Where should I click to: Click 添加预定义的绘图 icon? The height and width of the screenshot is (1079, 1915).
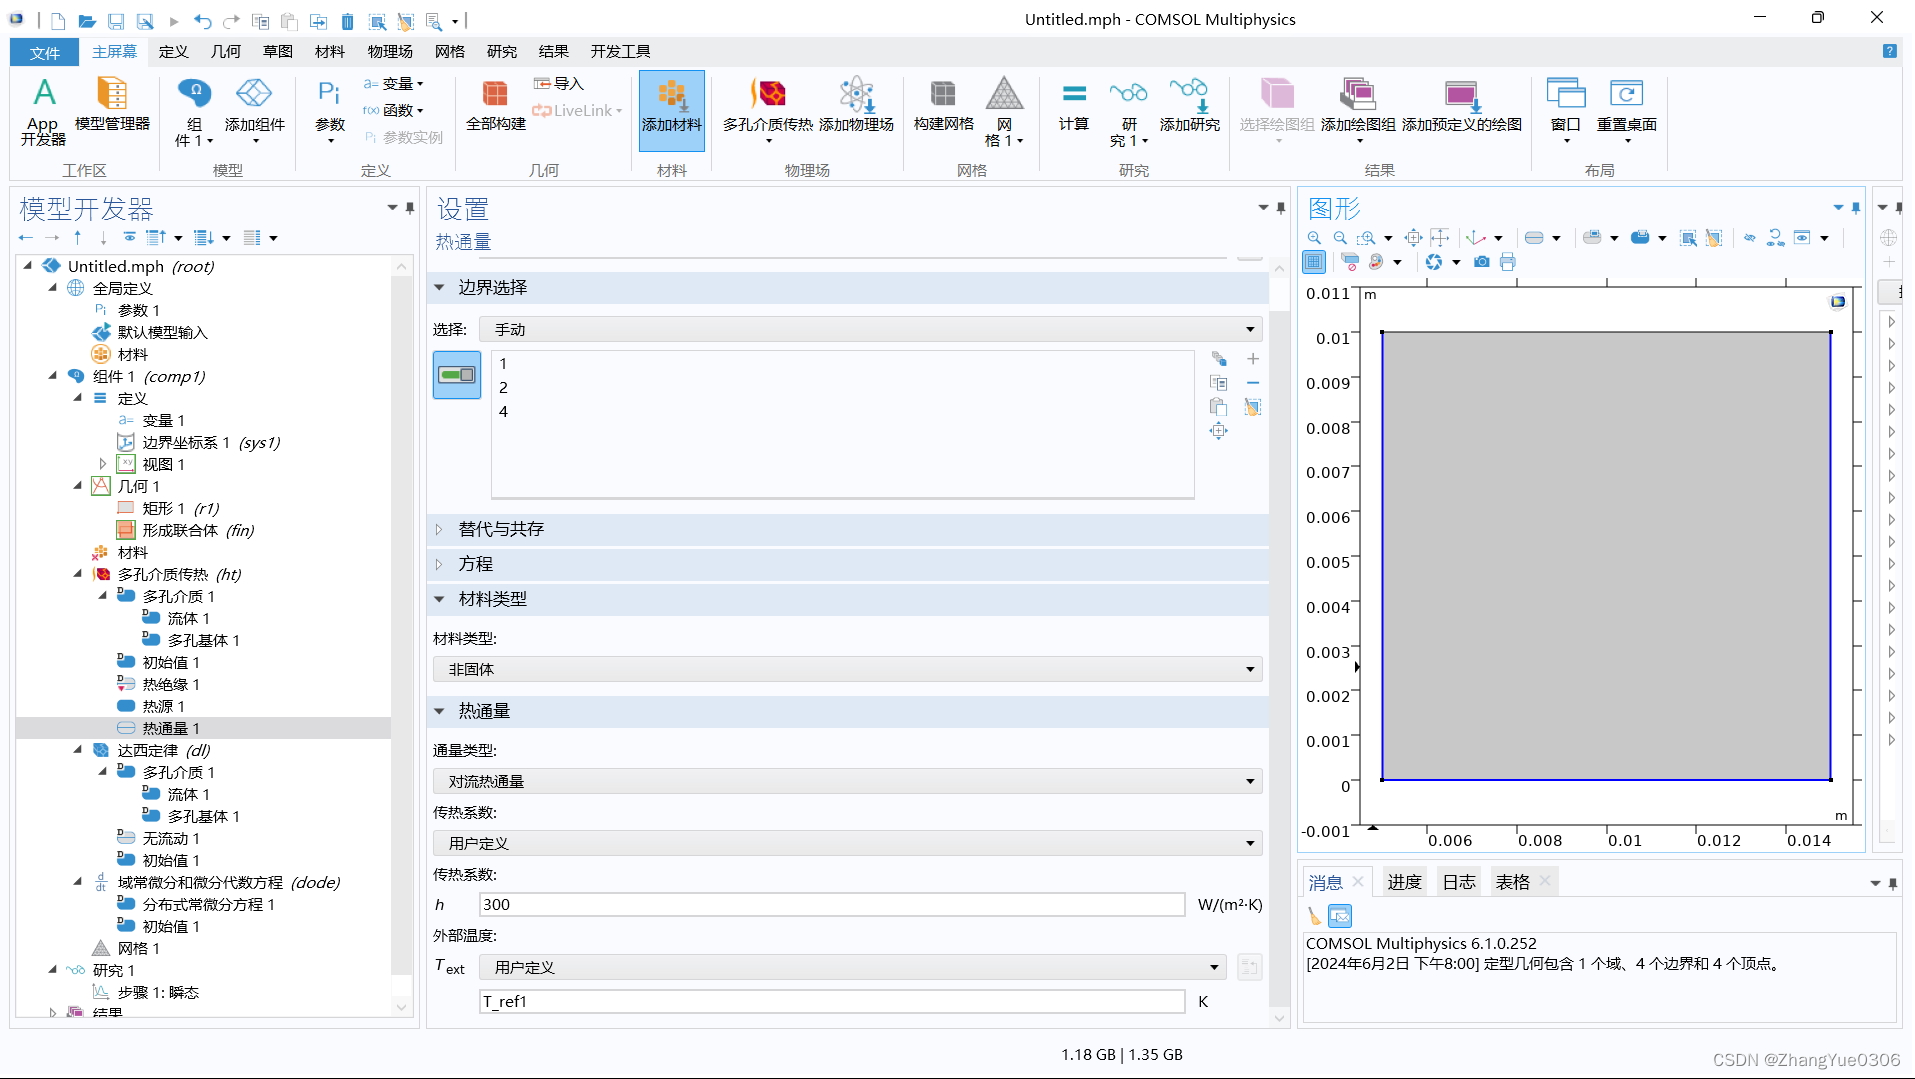click(x=1462, y=104)
